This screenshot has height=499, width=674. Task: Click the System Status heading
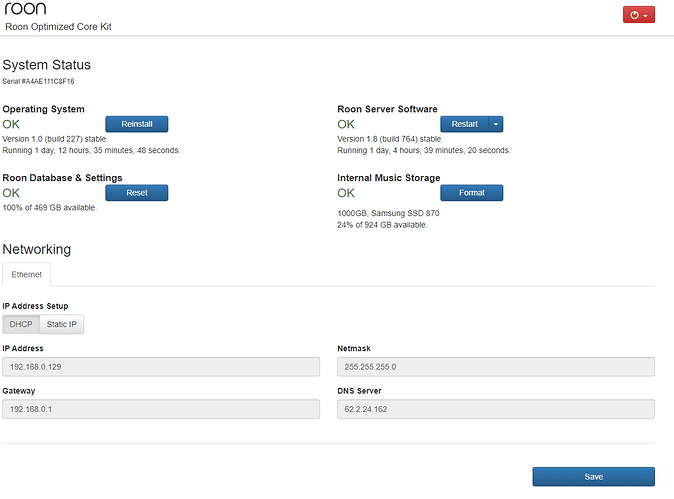(x=46, y=65)
